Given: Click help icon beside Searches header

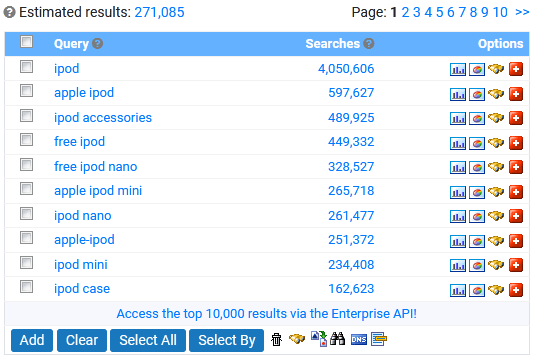Looking at the screenshot, I should (369, 44).
